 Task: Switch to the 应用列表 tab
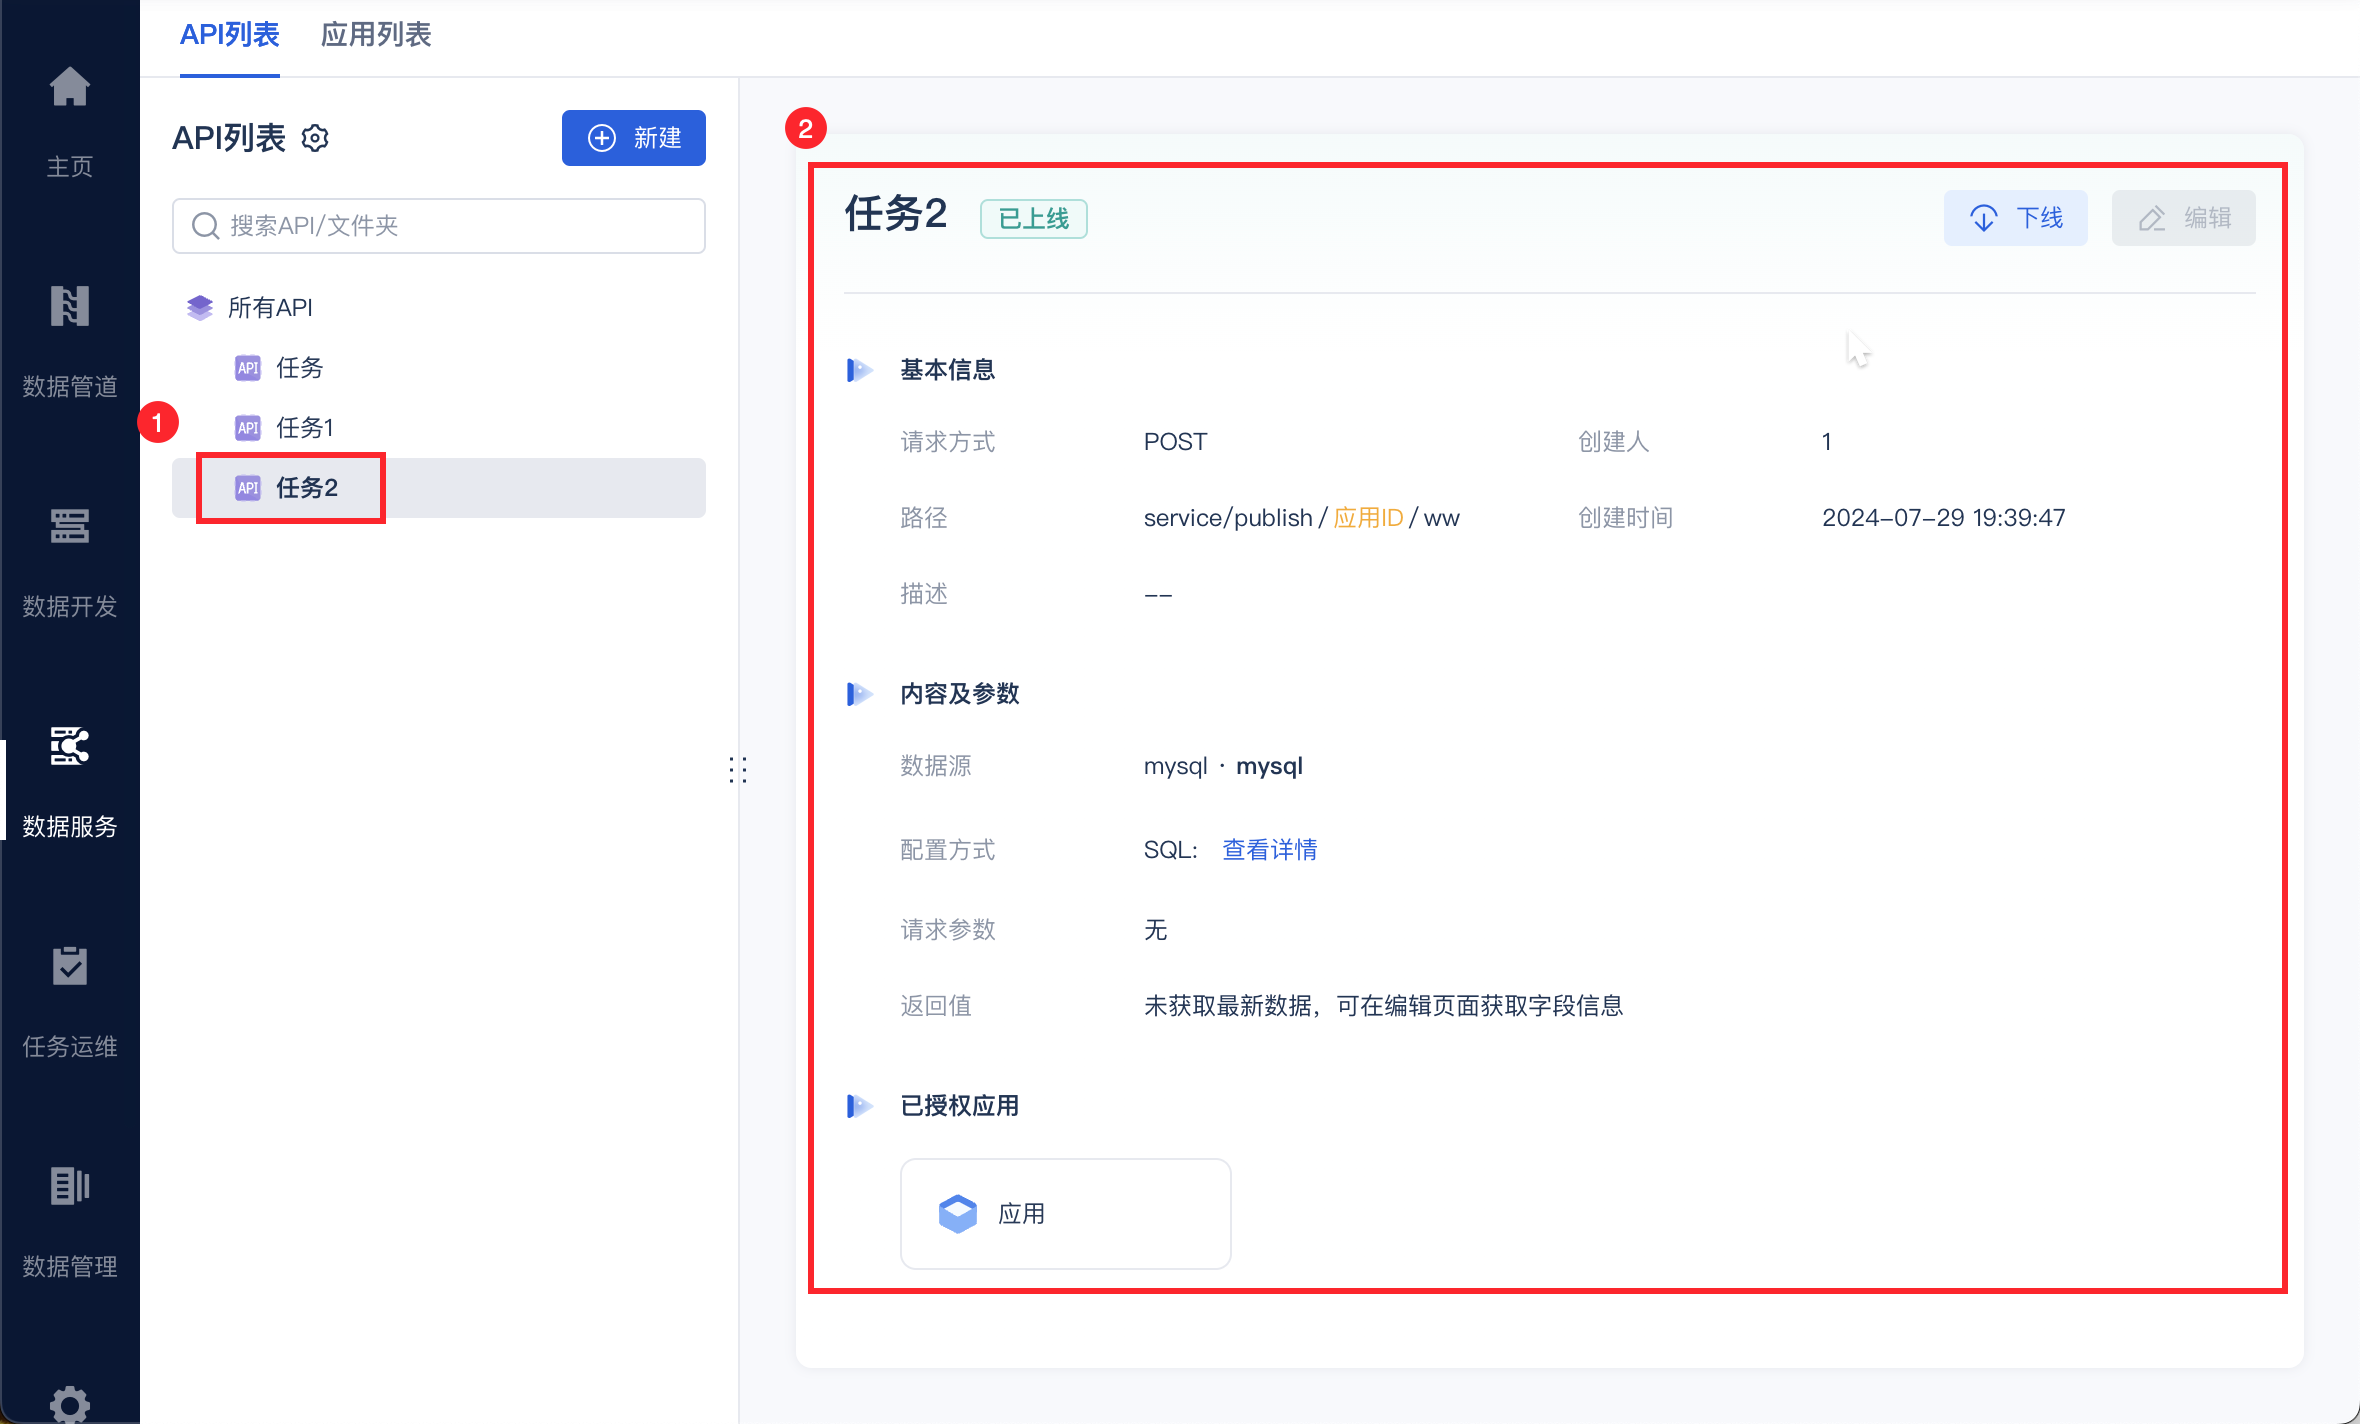coord(375,35)
